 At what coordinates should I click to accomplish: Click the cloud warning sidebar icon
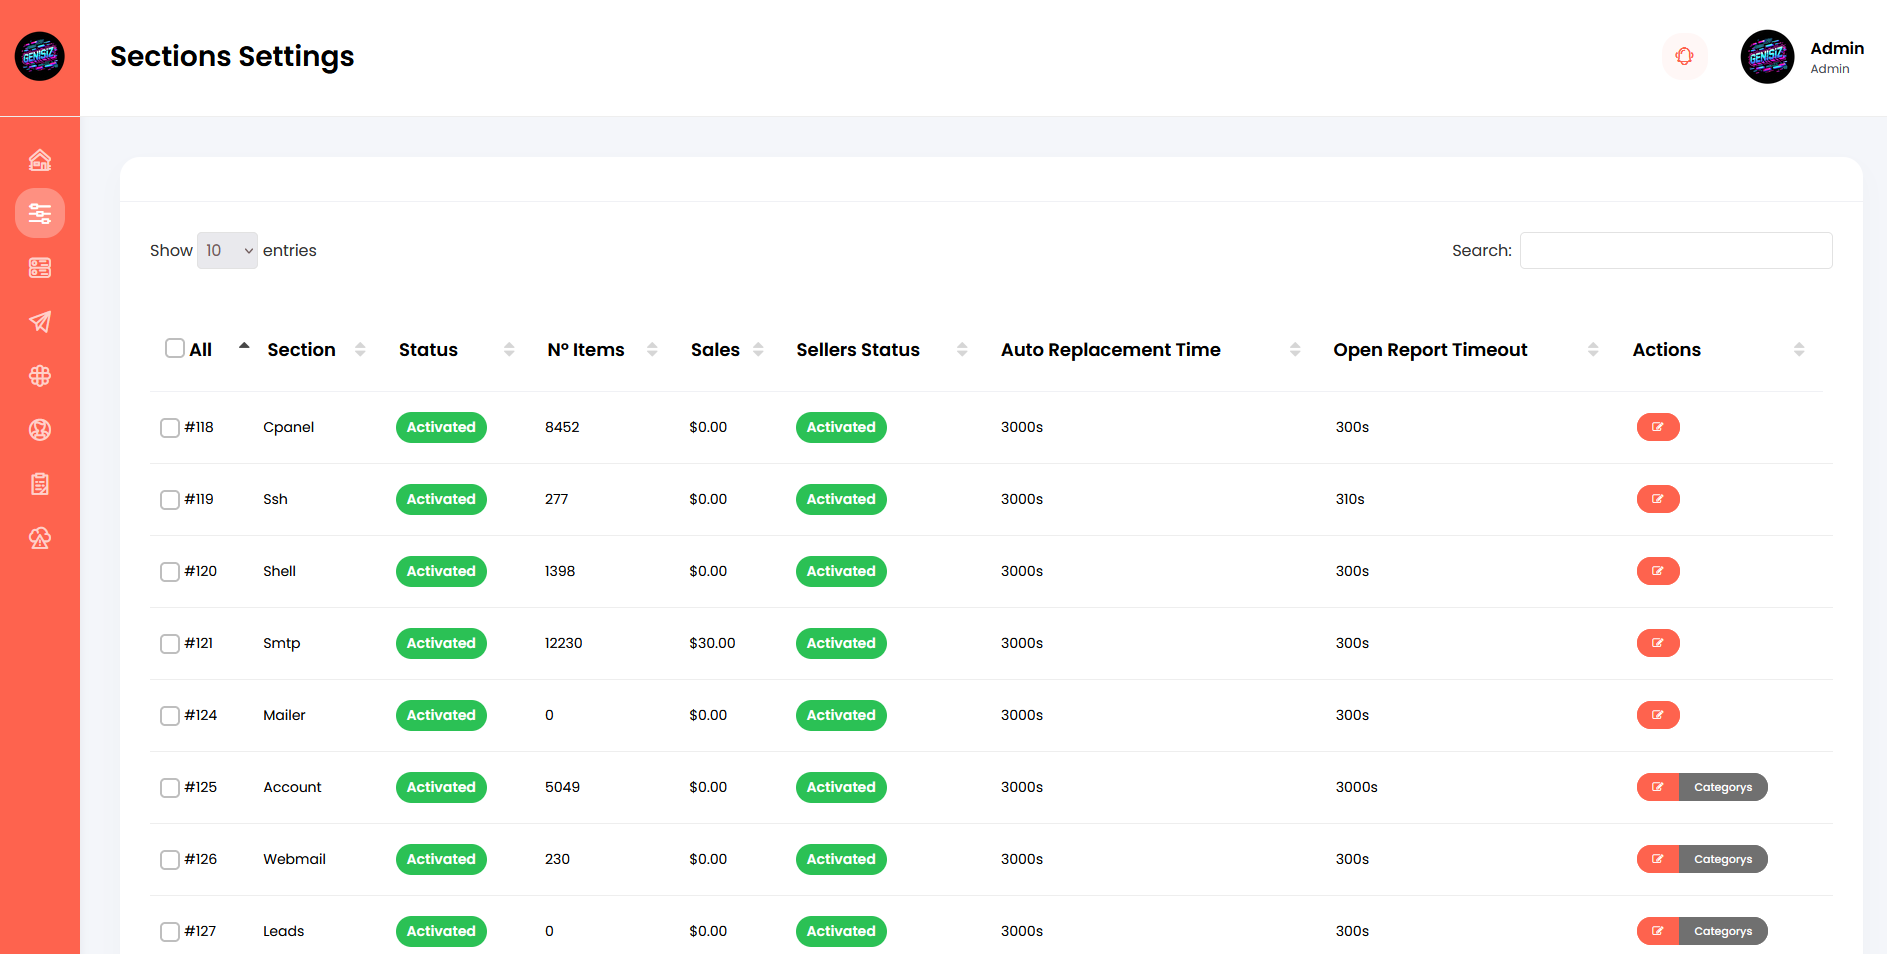(x=40, y=538)
